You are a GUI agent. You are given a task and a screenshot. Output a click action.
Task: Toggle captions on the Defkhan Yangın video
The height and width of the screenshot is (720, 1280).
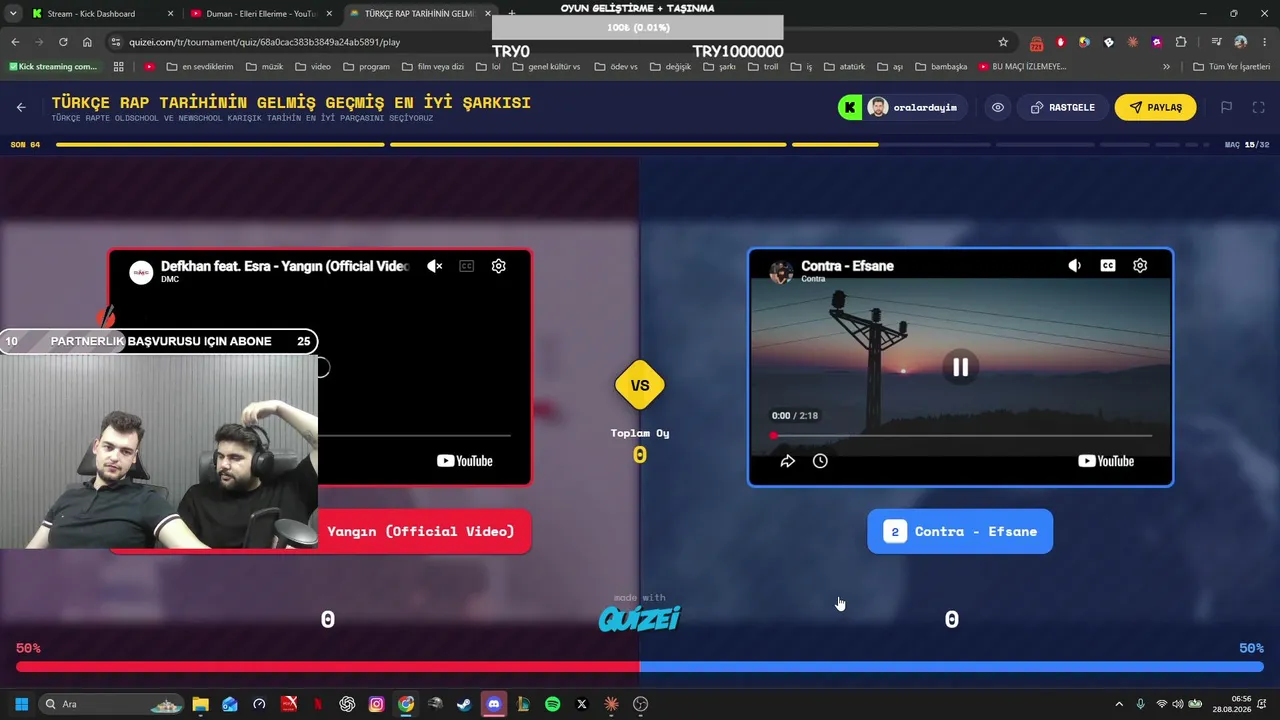[x=466, y=266]
